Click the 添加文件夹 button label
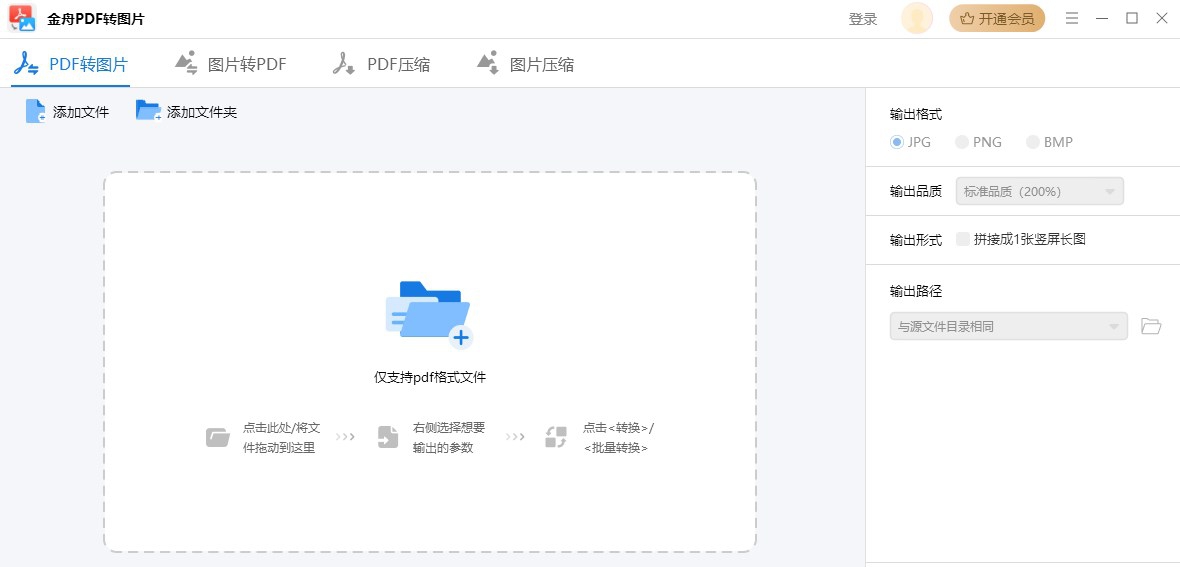The height and width of the screenshot is (567, 1180). click(x=202, y=112)
